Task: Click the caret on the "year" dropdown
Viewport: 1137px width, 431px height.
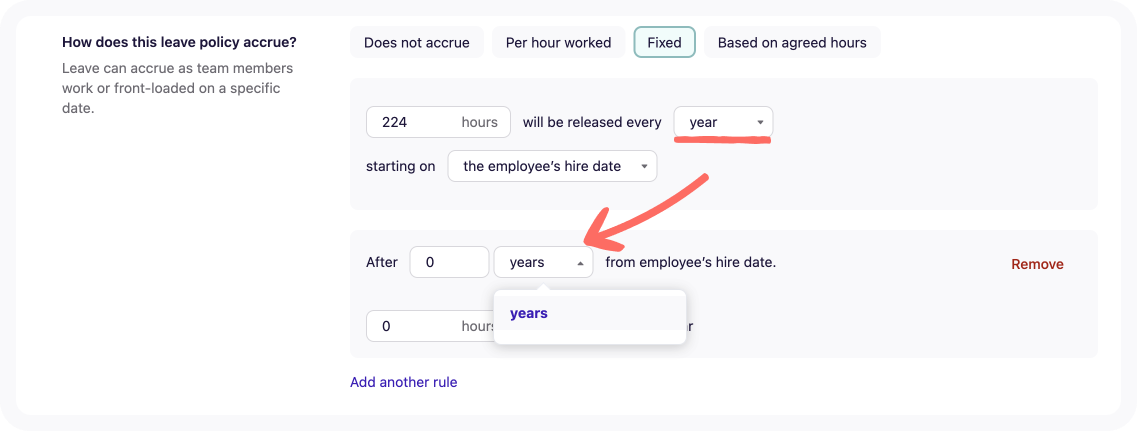Action: point(760,123)
